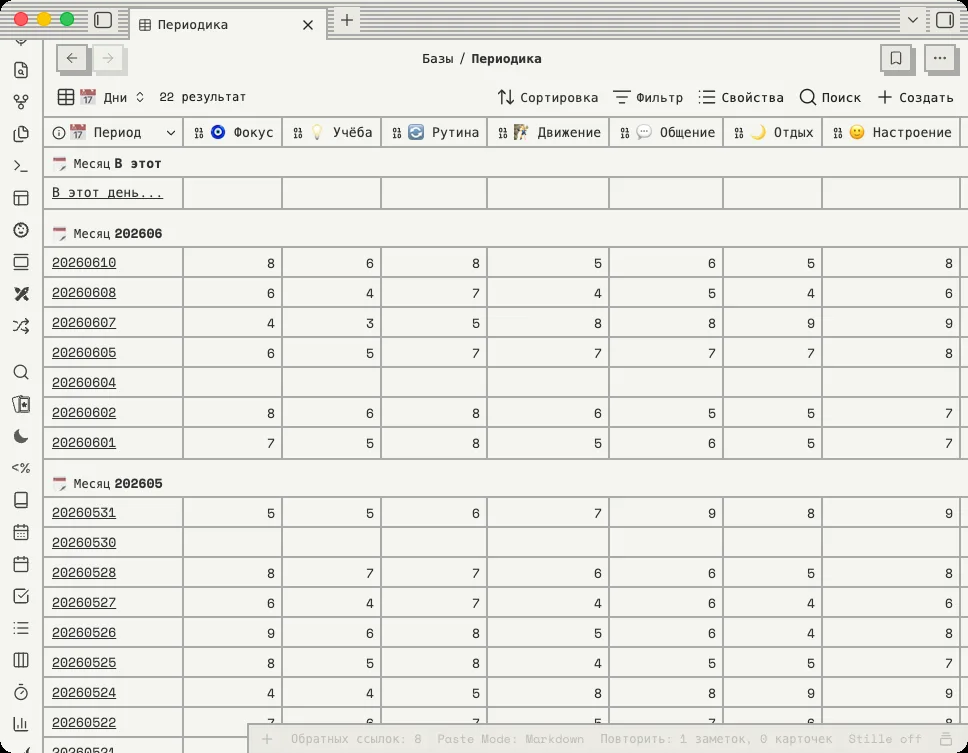The image size is (968, 753).
Task: Click the smiley face ribbon icon
Action: (x=21, y=230)
